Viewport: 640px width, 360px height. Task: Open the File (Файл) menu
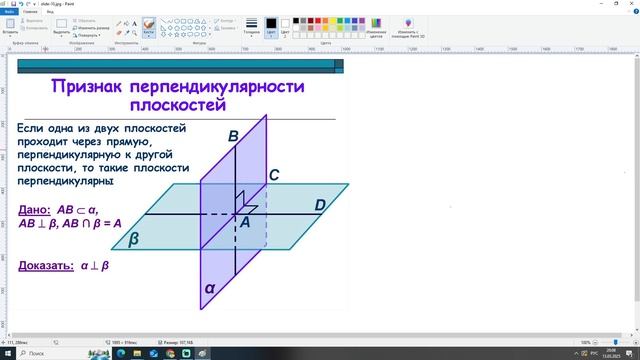pyautogui.click(x=9, y=11)
